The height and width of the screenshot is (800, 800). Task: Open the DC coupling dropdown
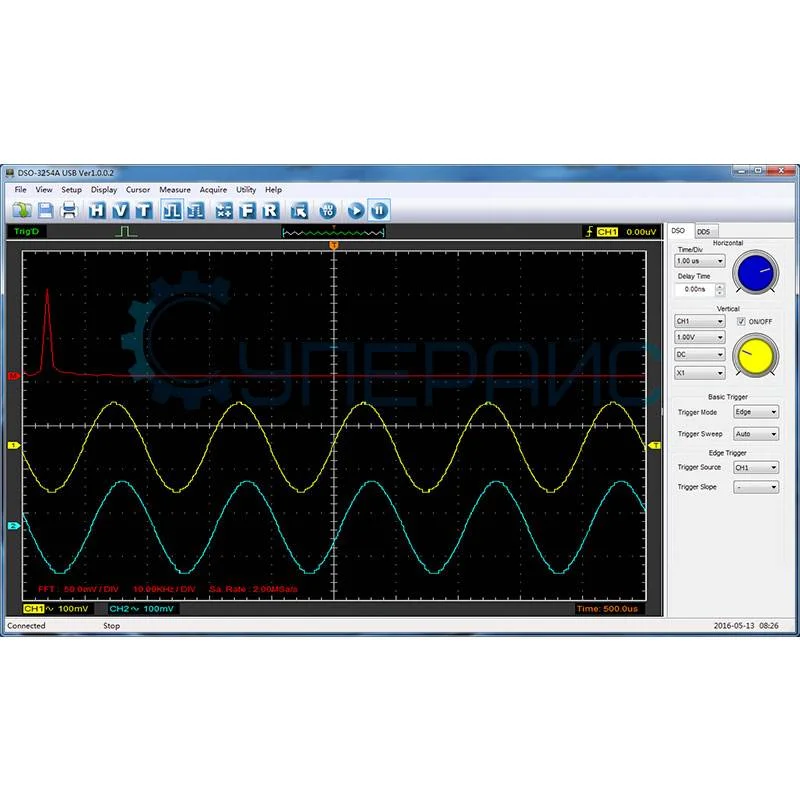[x=699, y=354]
